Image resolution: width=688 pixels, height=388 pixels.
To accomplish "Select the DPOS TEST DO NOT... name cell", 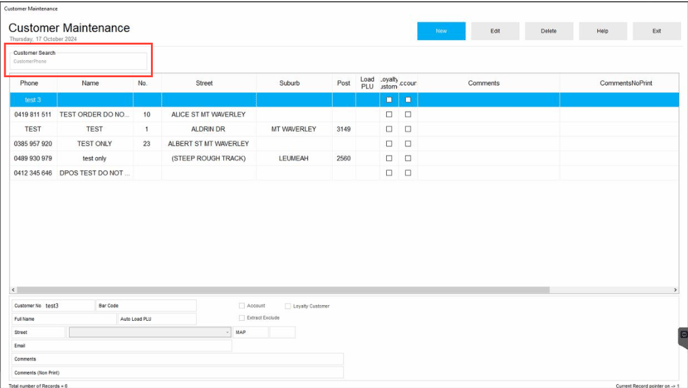I will tap(95, 173).
